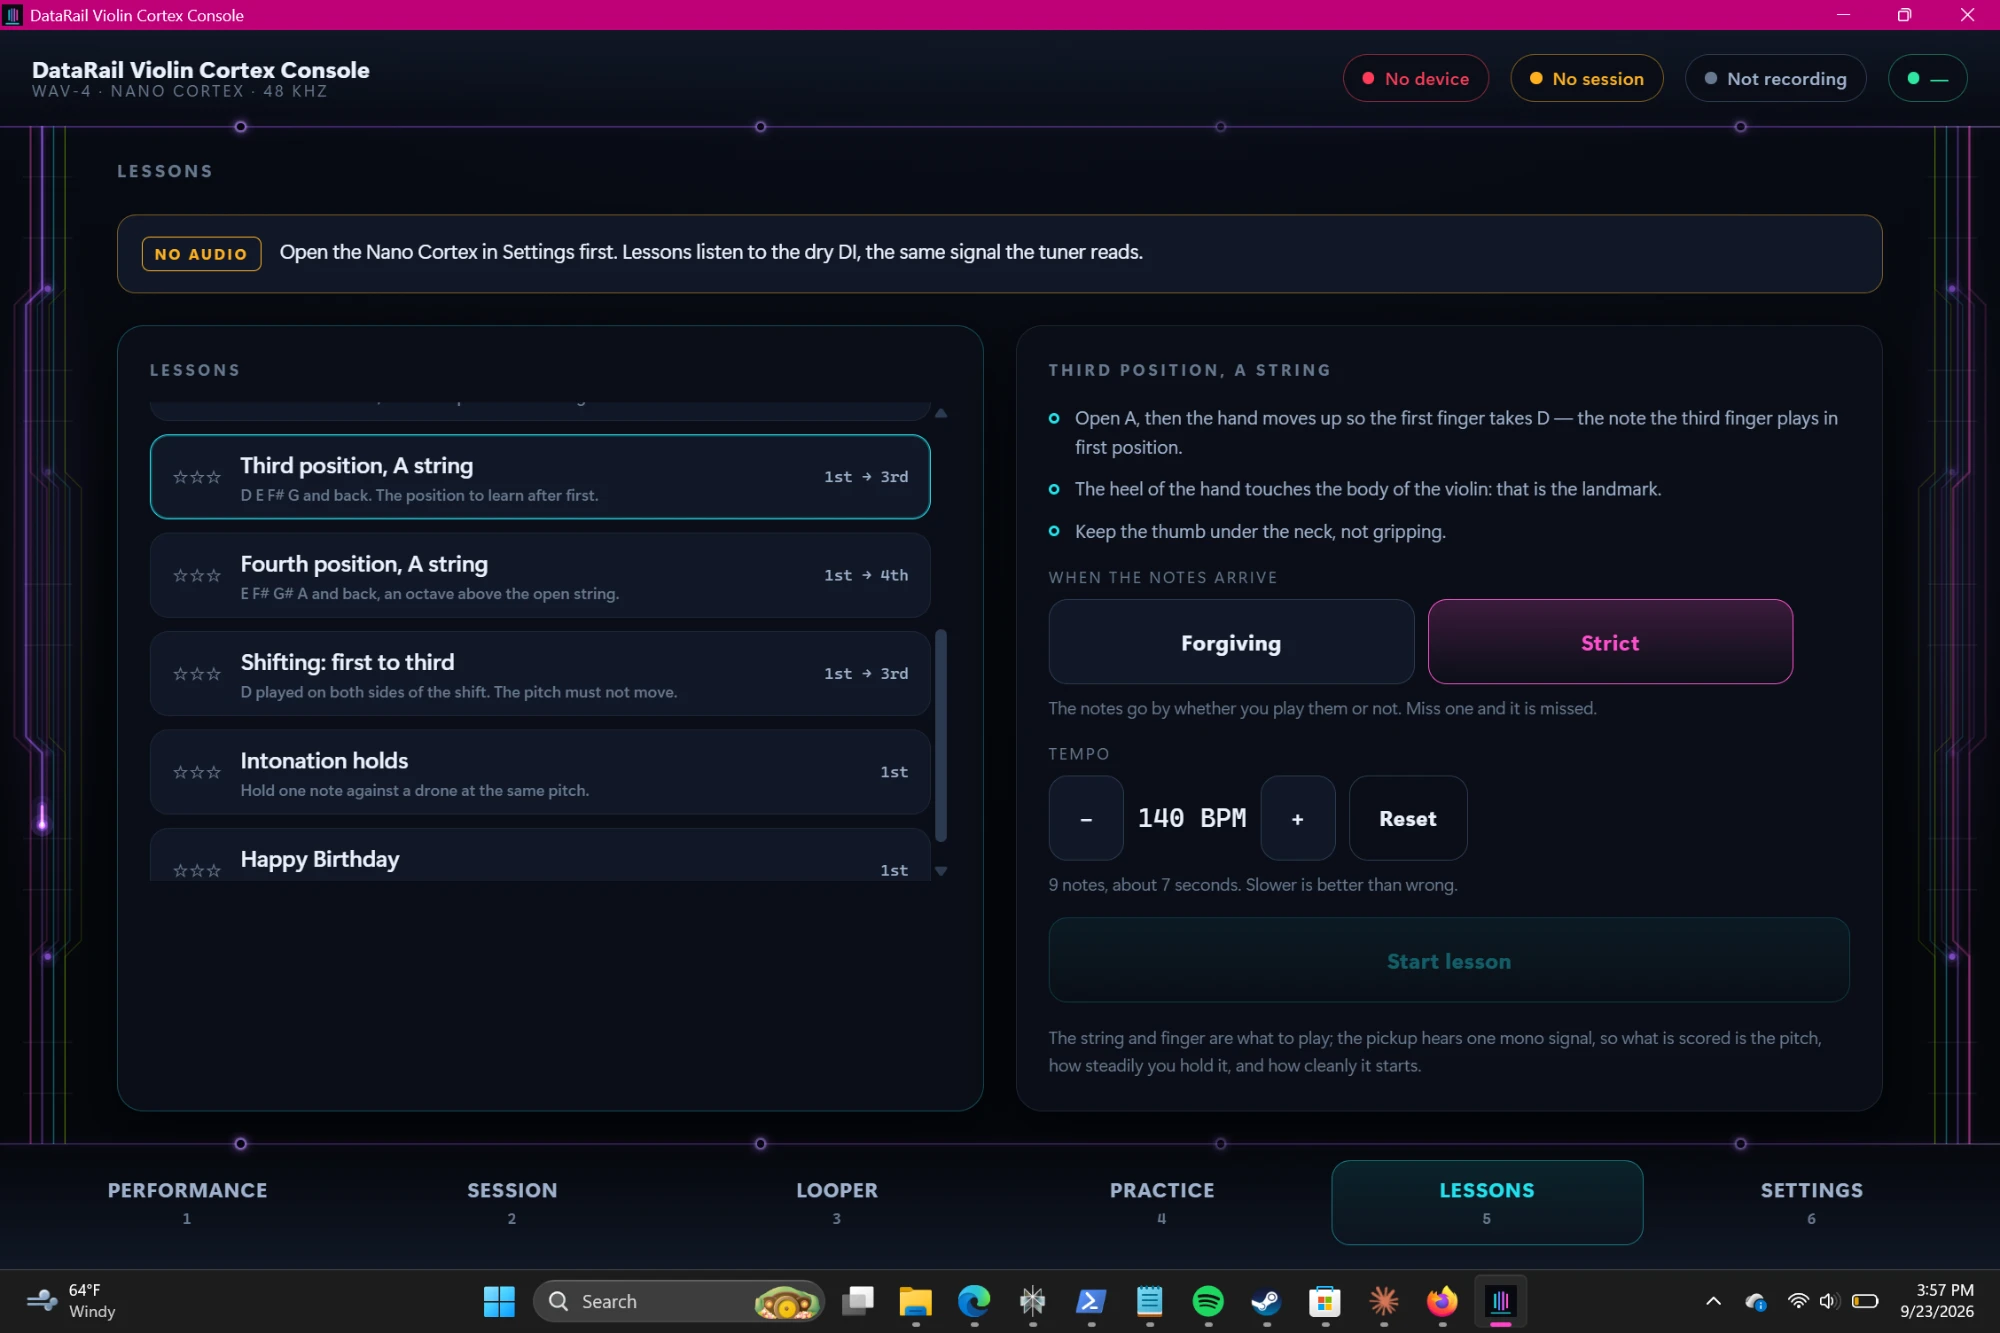Open the Settings tab

point(1812,1202)
